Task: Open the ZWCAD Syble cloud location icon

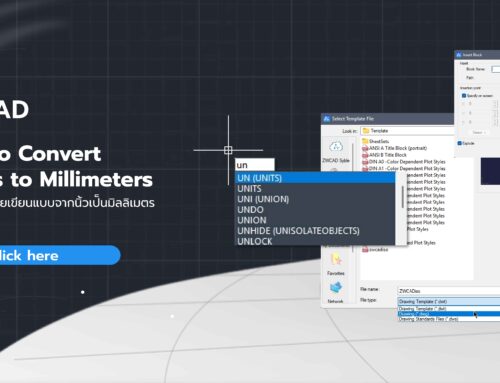Action: [x=336, y=147]
